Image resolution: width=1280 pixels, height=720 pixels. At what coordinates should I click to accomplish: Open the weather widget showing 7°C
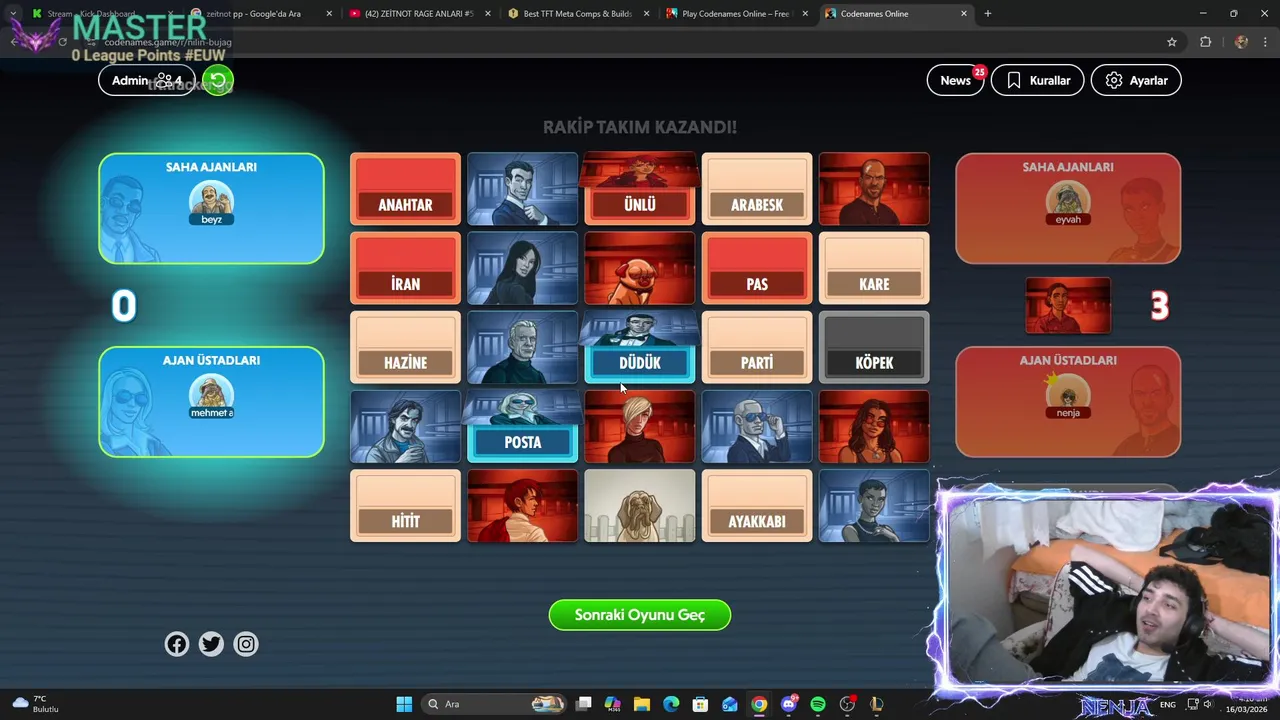36,704
